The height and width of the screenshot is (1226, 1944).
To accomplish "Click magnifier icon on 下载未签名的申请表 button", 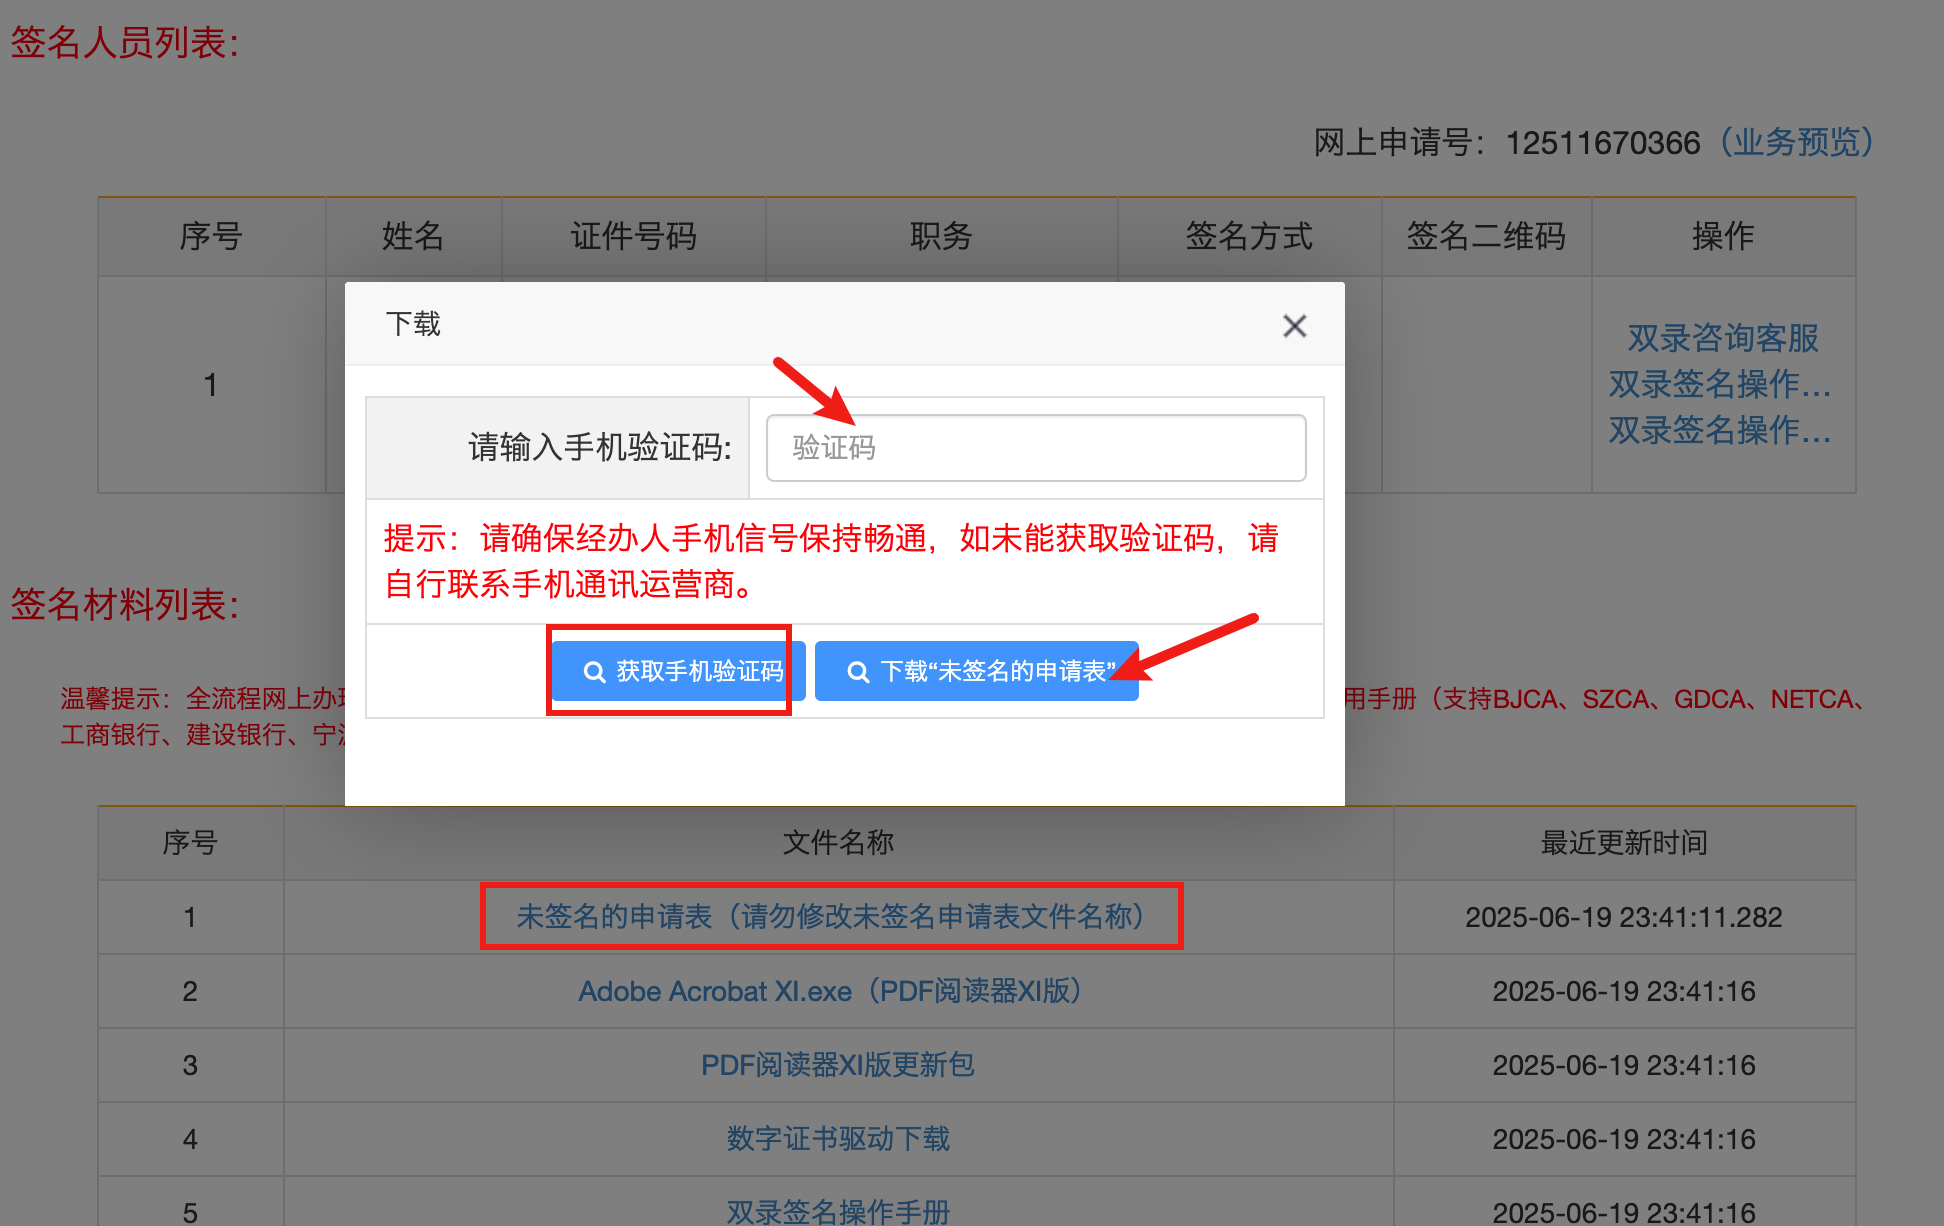I will coord(858,672).
